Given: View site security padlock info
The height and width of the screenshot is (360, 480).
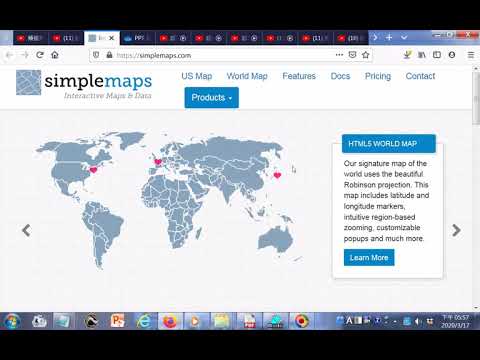Looking at the screenshot, I should (109, 55).
